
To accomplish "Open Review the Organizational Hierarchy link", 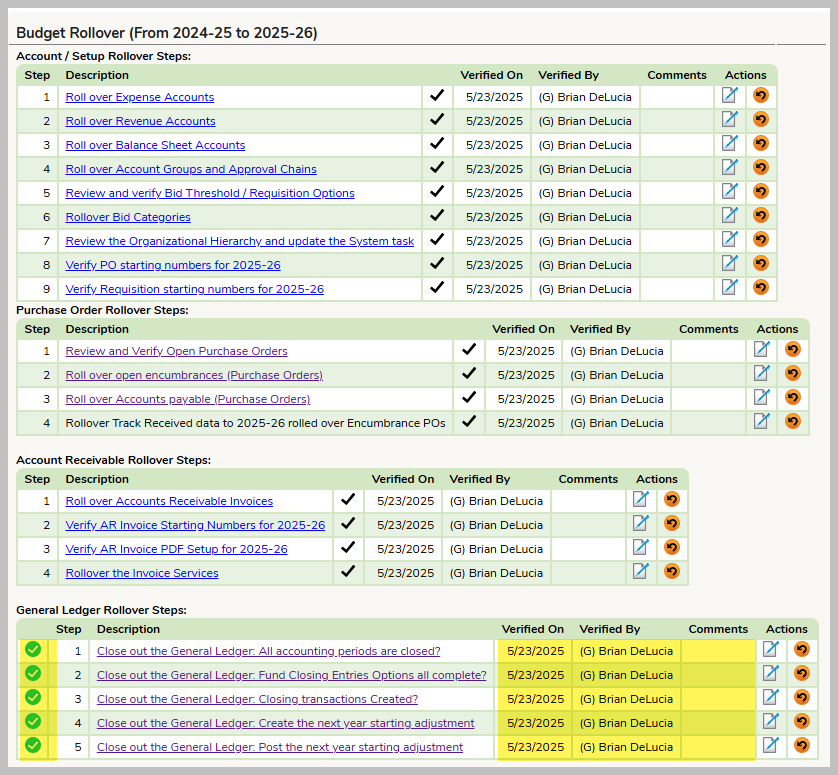I will click(239, 242).
